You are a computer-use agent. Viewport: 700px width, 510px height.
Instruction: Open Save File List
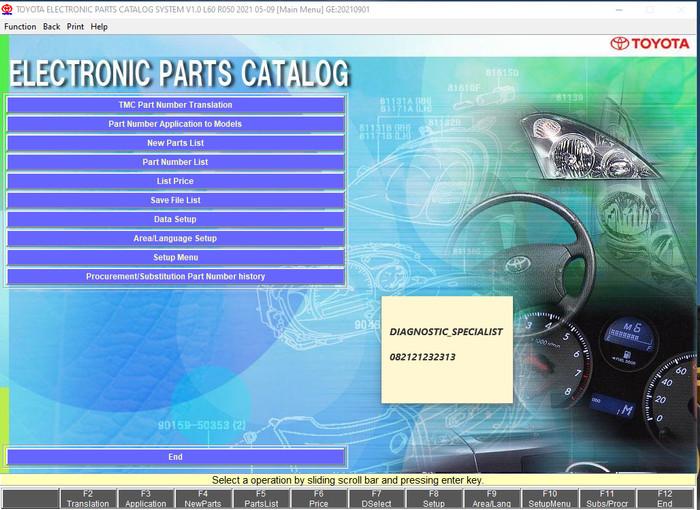(x=175, y=200)
